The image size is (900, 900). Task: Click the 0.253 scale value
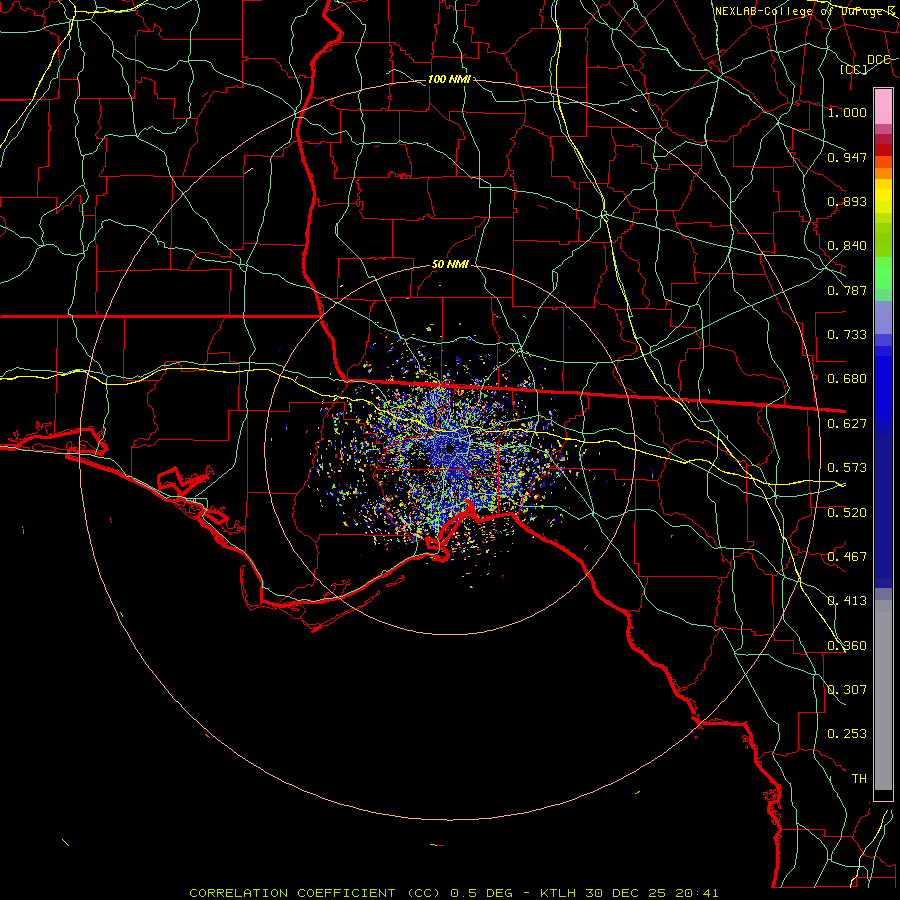click(x=847, y=734)
